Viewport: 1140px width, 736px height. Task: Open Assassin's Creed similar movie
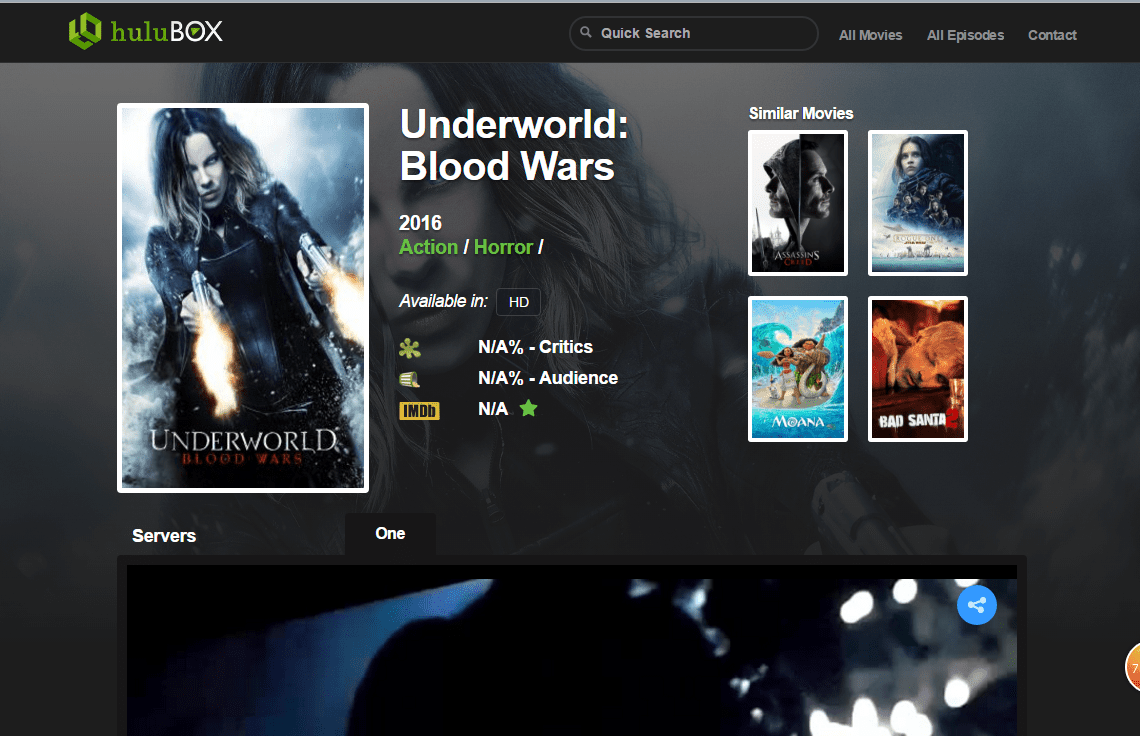tap(798, 203)
